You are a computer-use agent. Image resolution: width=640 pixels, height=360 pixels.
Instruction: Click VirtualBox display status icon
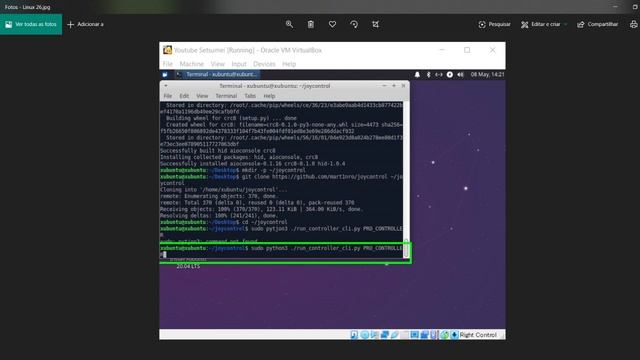click(414, 335)
